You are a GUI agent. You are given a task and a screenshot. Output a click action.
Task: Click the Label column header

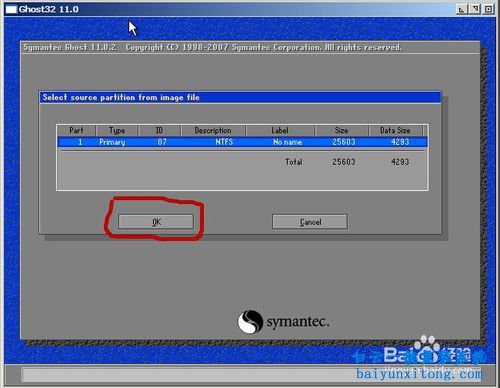280,130
